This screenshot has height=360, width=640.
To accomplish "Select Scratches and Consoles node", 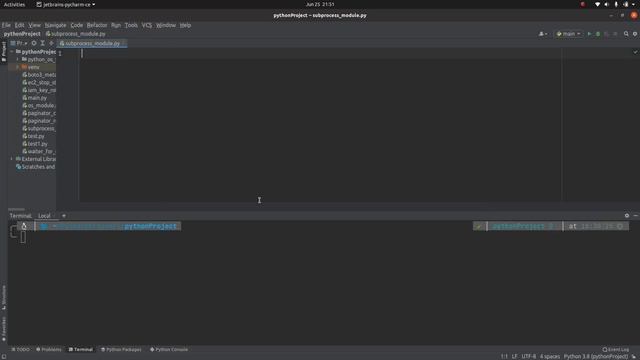I will click(x=36, y=167).
